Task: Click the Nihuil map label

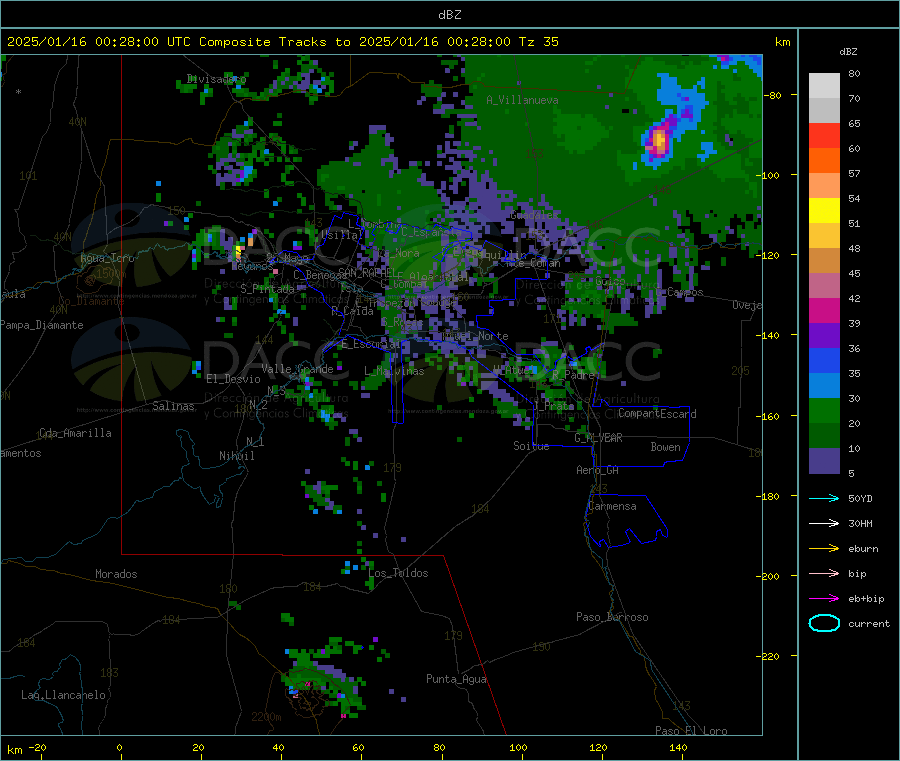Action: pyautogui.click(x=236, y=456)
